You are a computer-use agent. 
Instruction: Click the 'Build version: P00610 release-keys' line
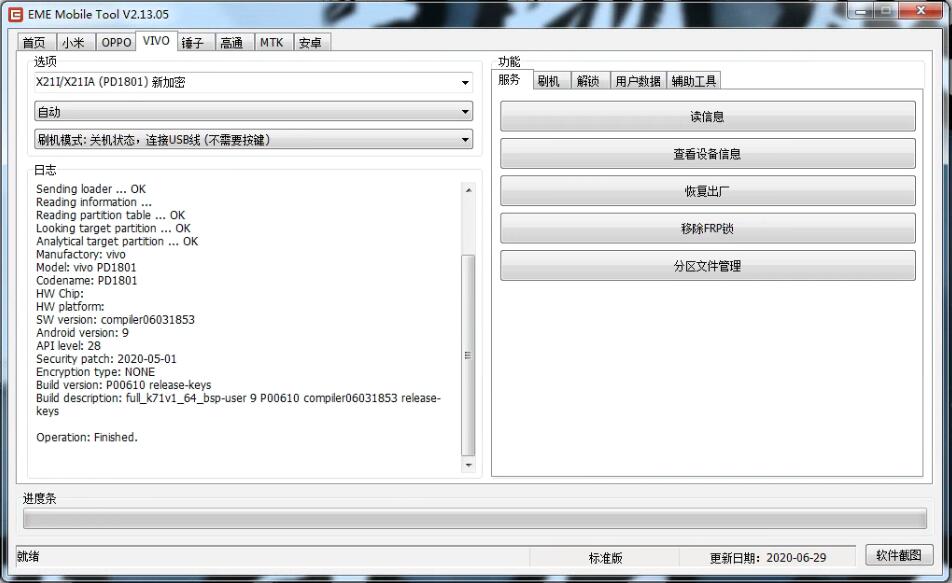coord(123,385)
